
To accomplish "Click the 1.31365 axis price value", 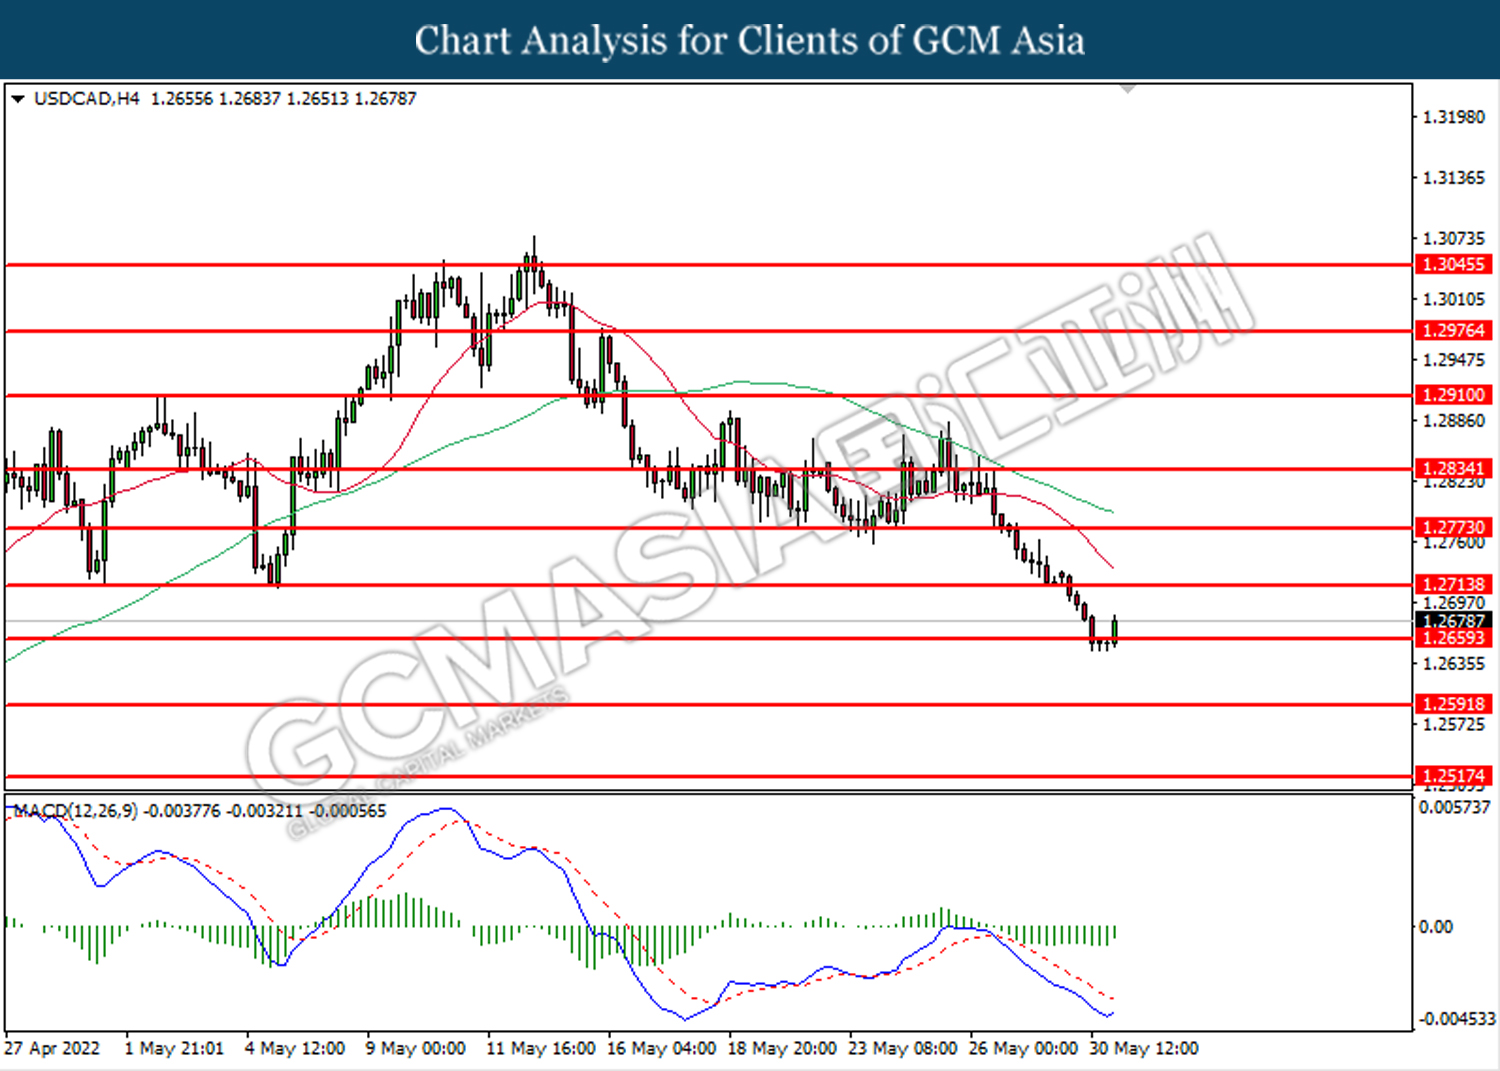I will (x=1454, y=178).
